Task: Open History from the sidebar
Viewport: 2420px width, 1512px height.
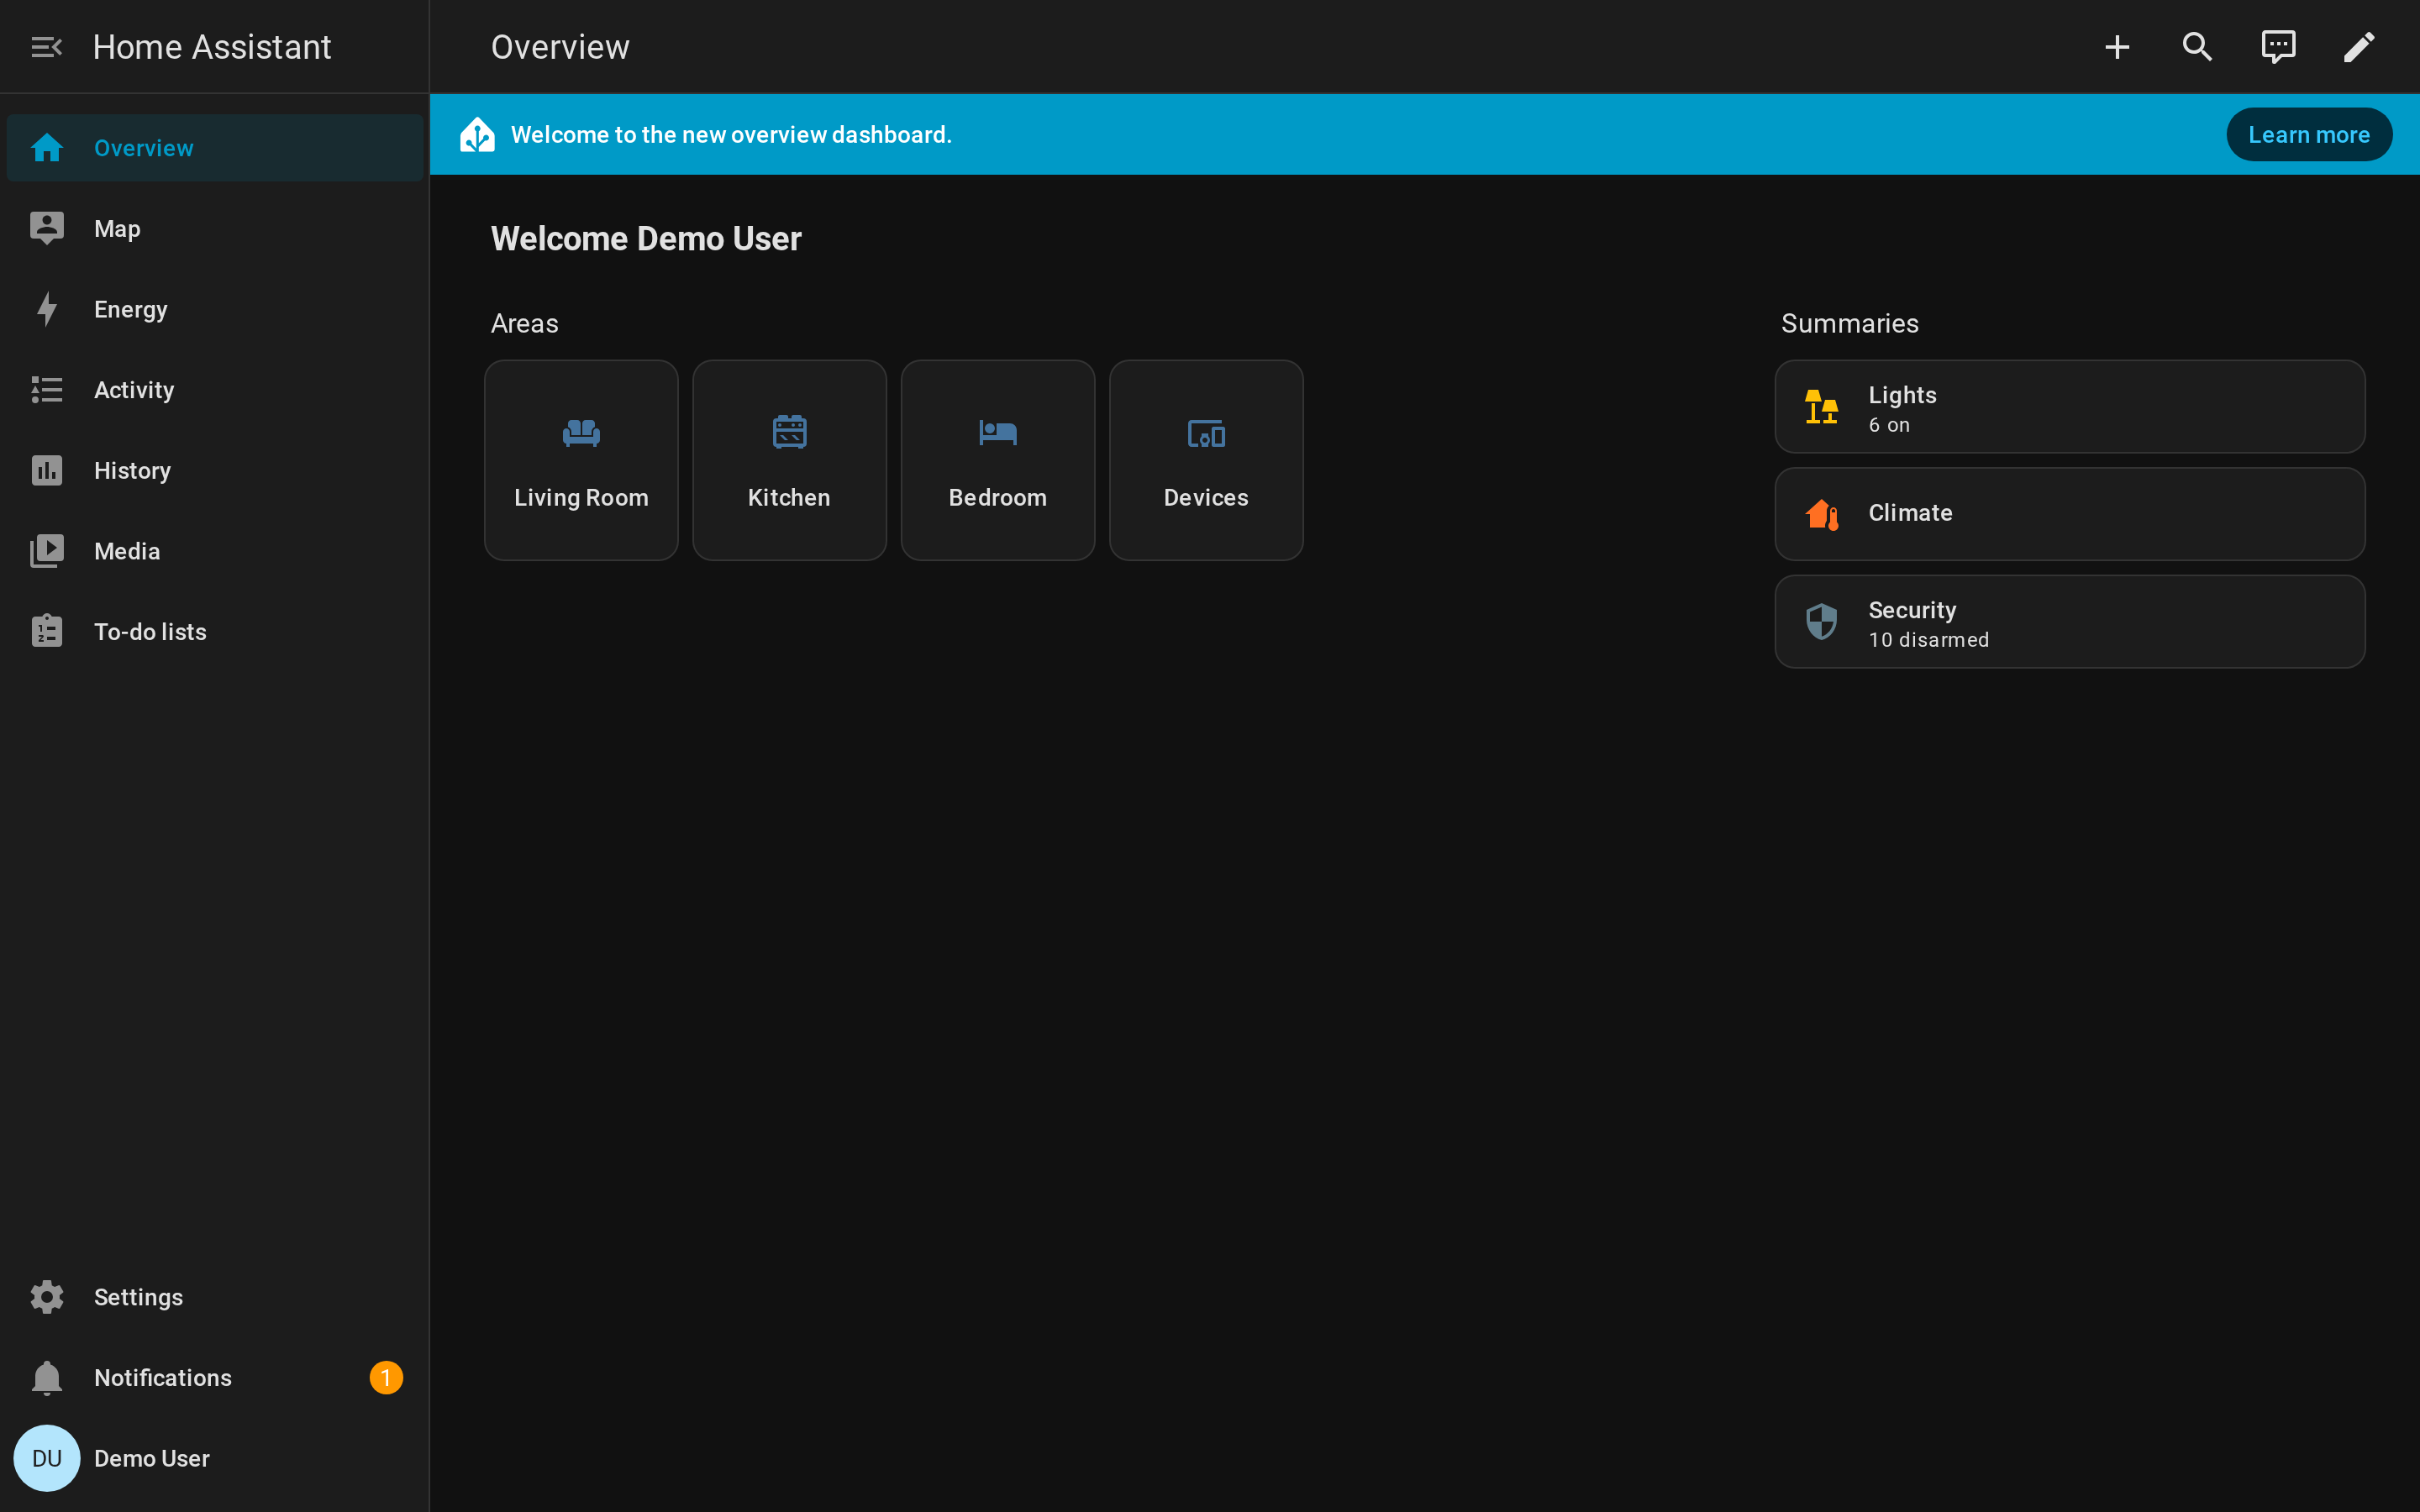Action: pos(215,470)
